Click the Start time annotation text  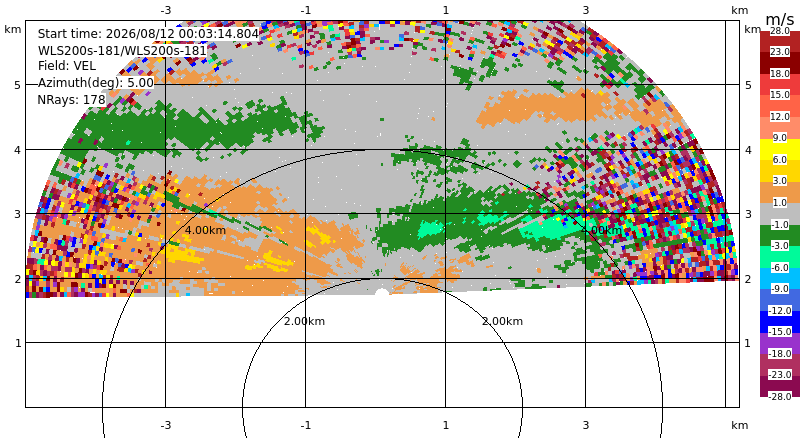(x=148, y=34)
